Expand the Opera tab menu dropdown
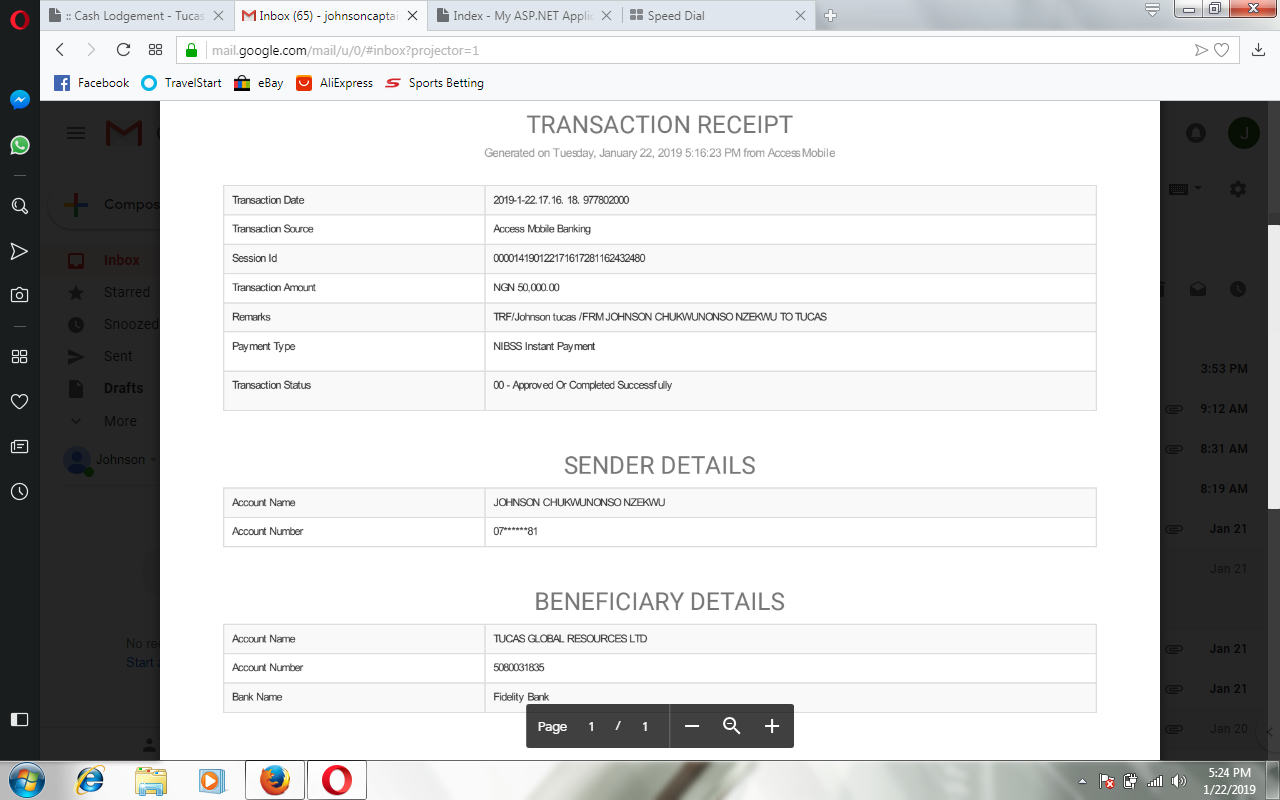Screen dimensions: 1280x800 pyautogui.click(x=1152, y=10)
